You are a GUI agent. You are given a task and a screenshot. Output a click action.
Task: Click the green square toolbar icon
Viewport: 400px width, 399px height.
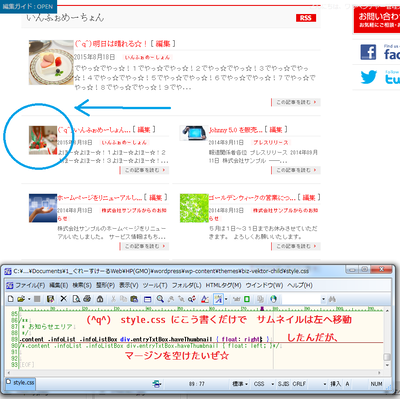coord(247,299)
